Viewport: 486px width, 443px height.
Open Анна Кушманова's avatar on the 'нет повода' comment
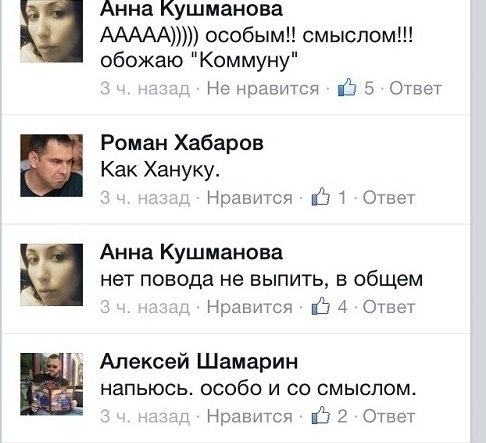pyautogui.click(x=51, y=275)
